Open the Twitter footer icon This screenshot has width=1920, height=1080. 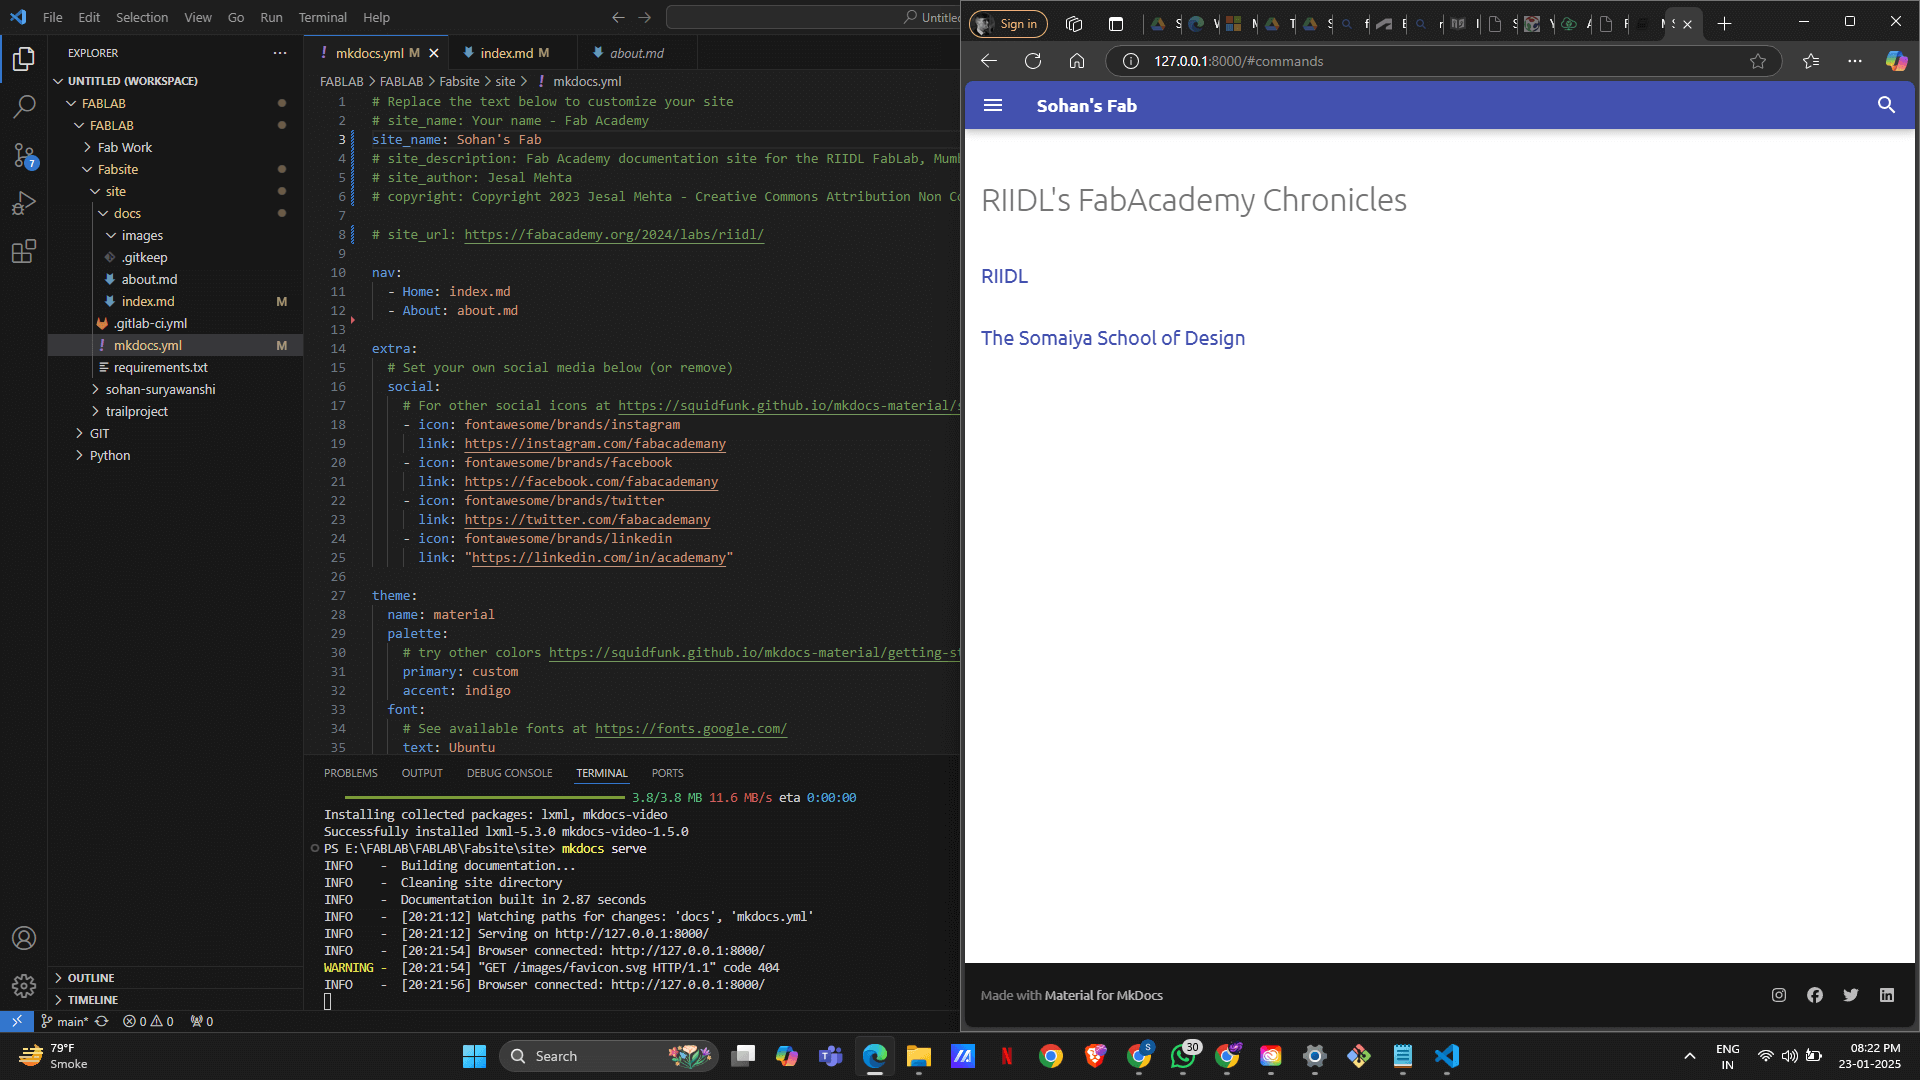click(x=1851, y=995)
